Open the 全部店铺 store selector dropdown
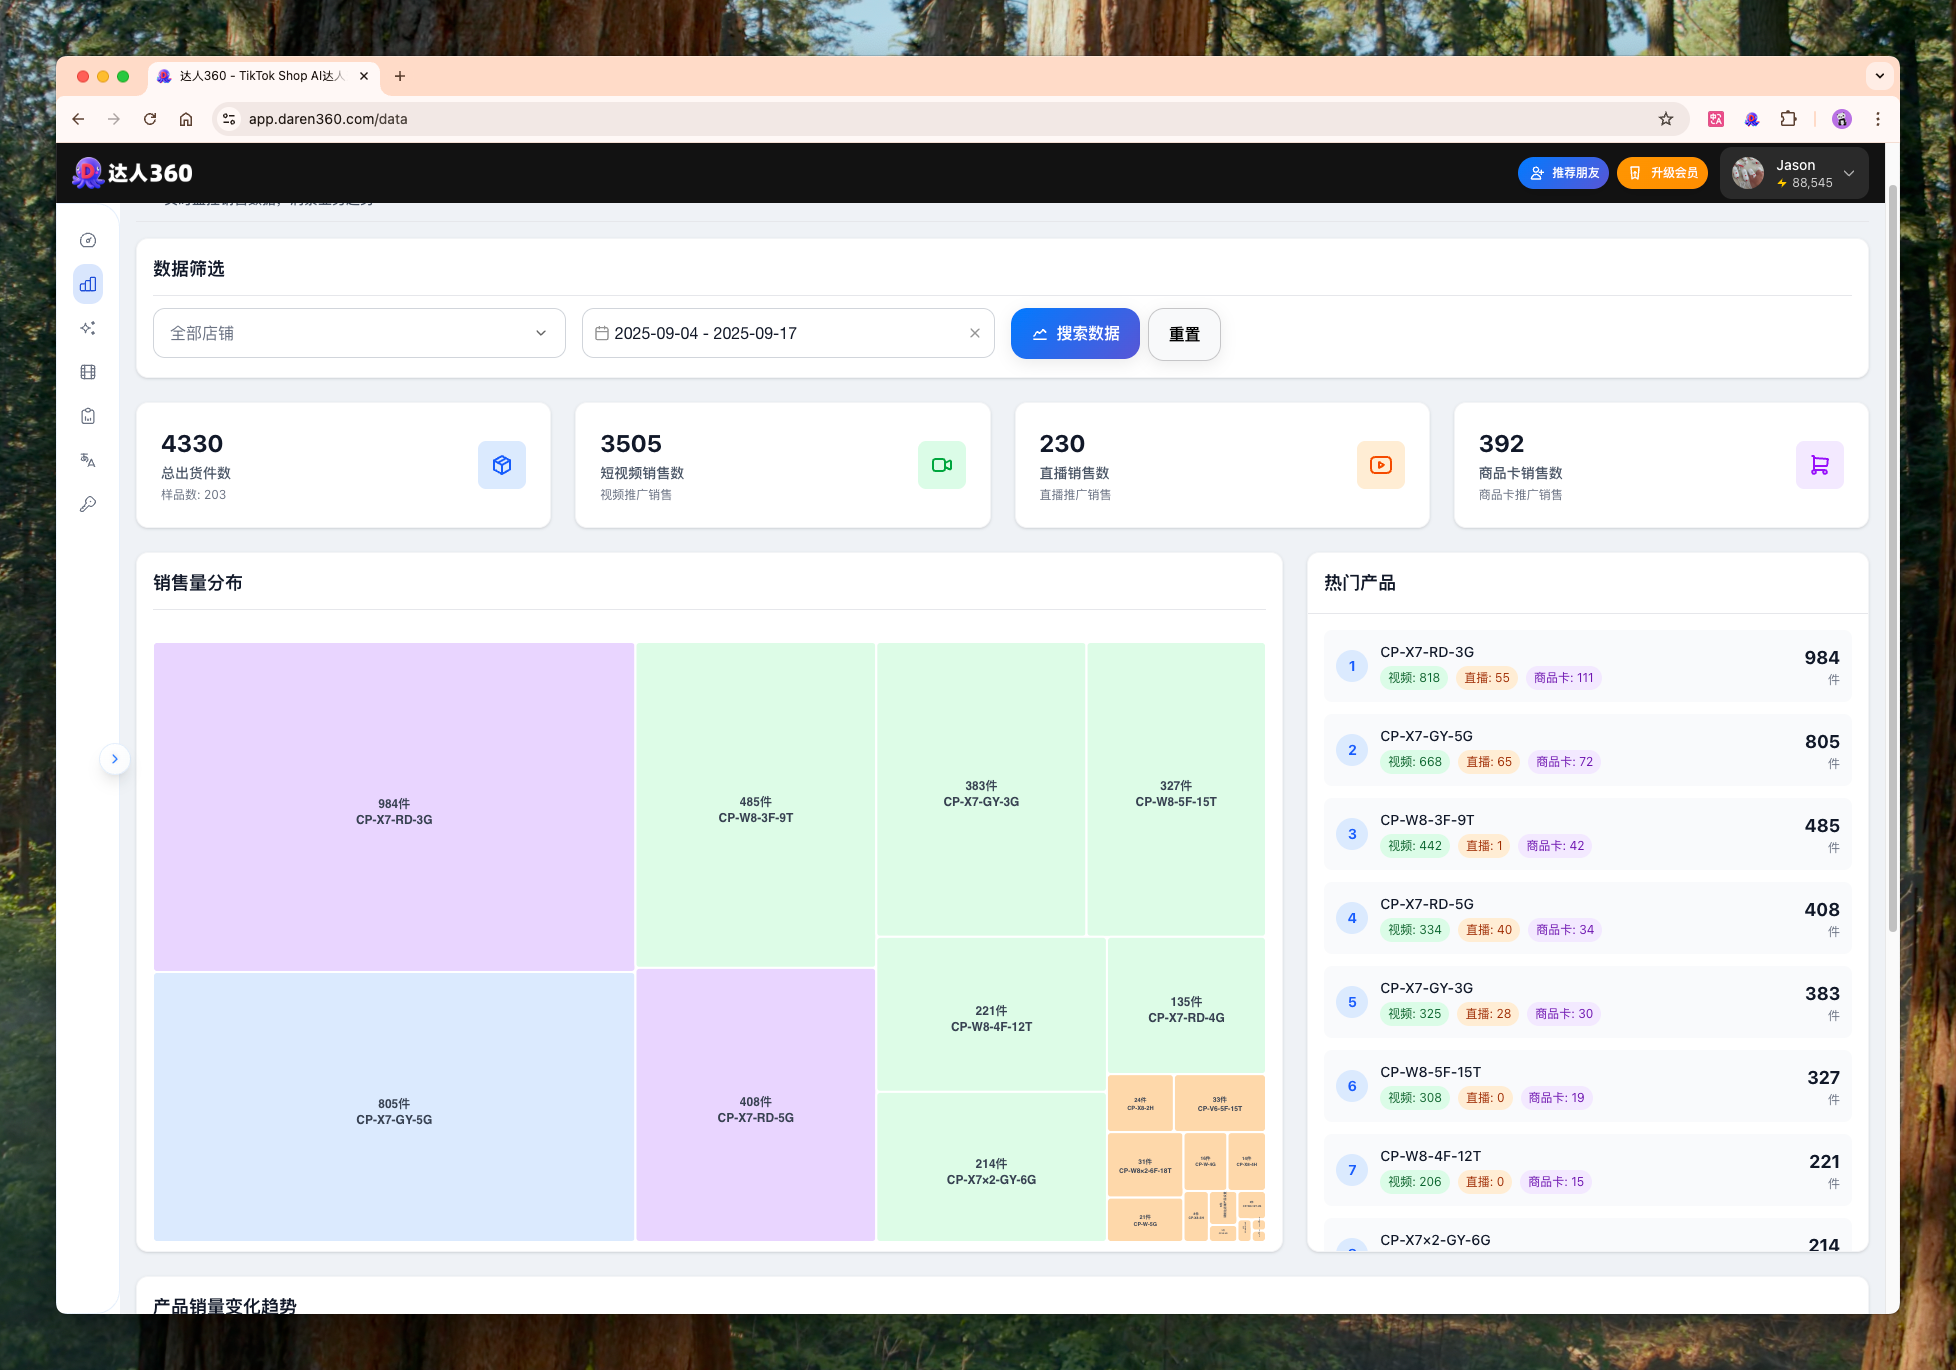The height and width of the screenshot is (1370, 1956). pos(358,333)
